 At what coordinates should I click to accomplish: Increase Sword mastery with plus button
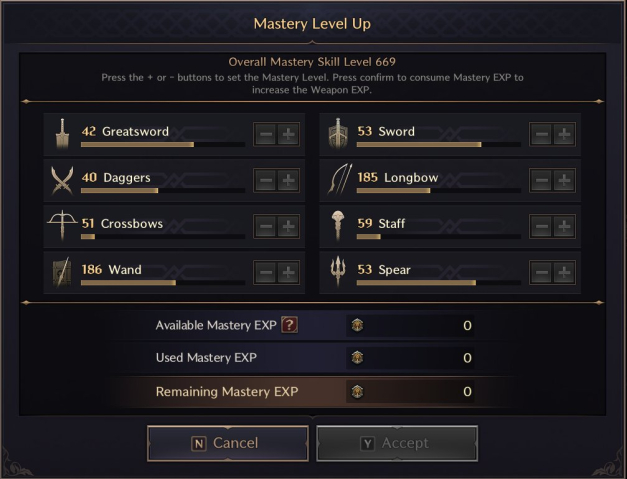(x=564, y=134)
